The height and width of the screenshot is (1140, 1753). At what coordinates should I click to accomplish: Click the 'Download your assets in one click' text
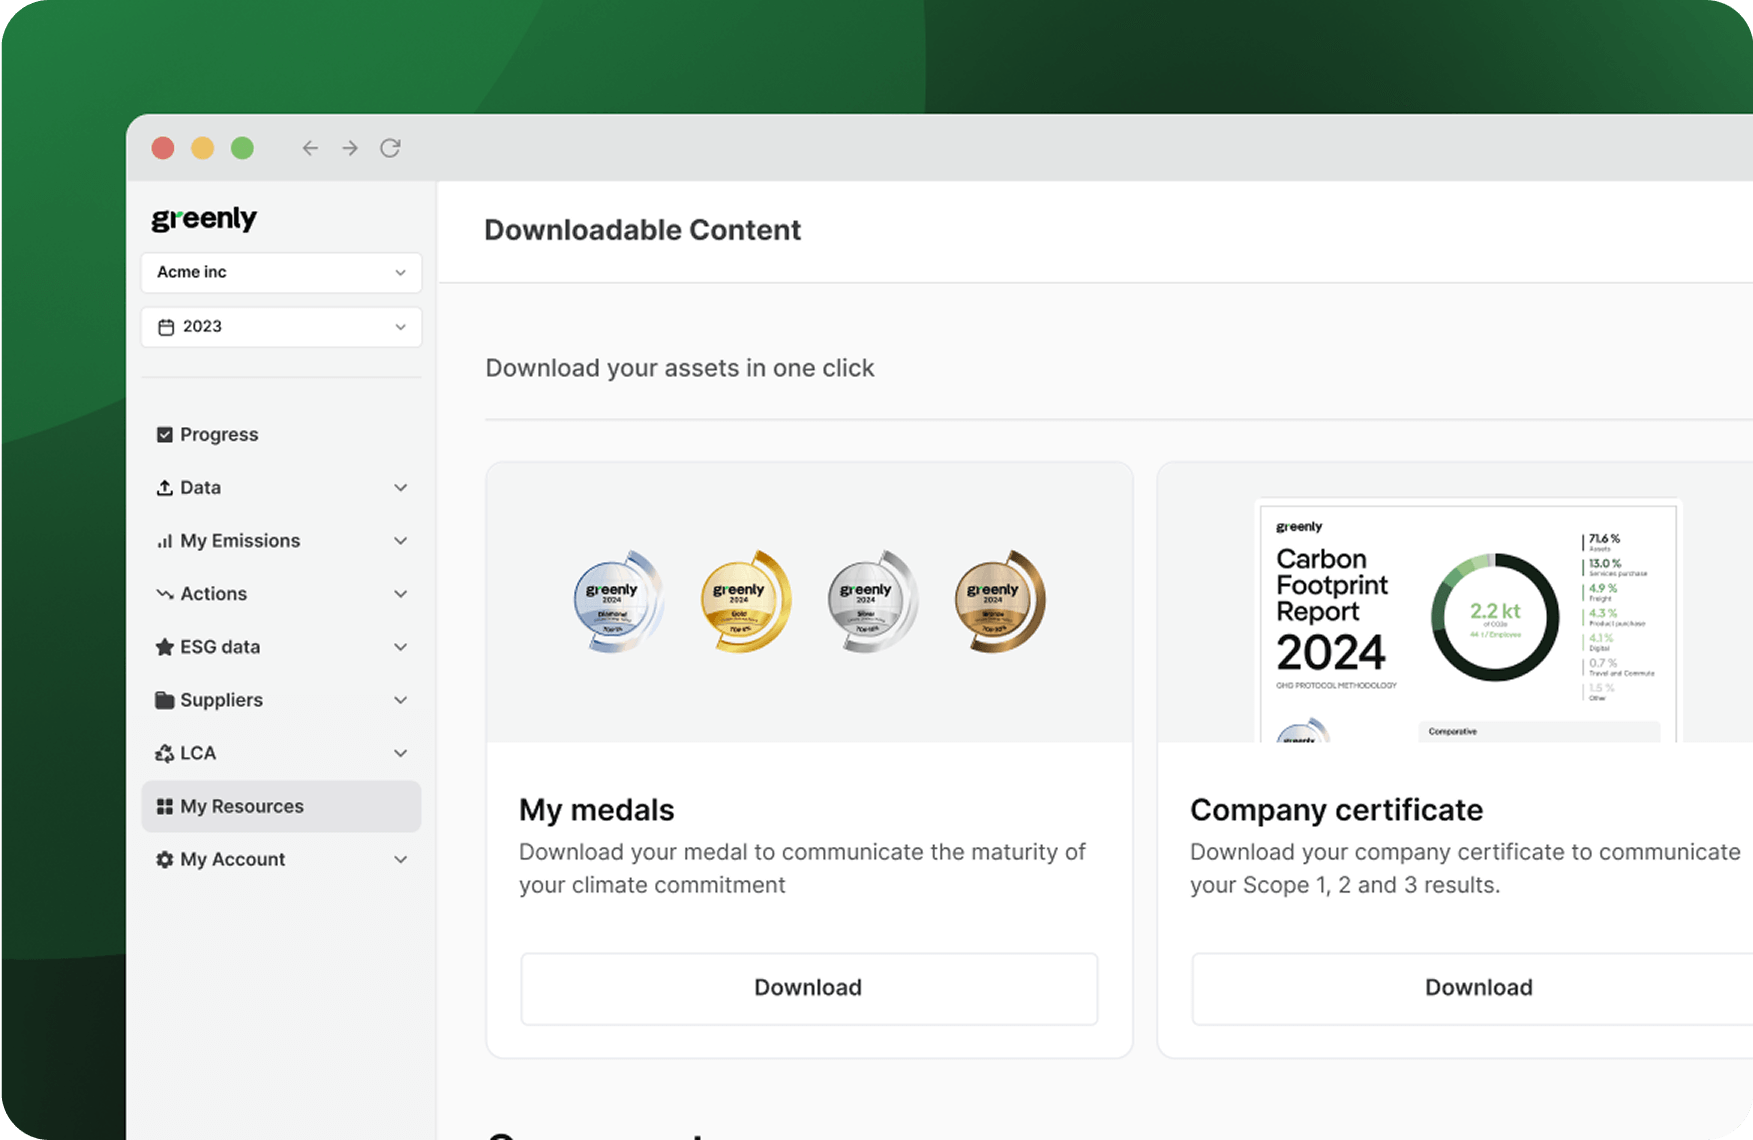(680, 368)
